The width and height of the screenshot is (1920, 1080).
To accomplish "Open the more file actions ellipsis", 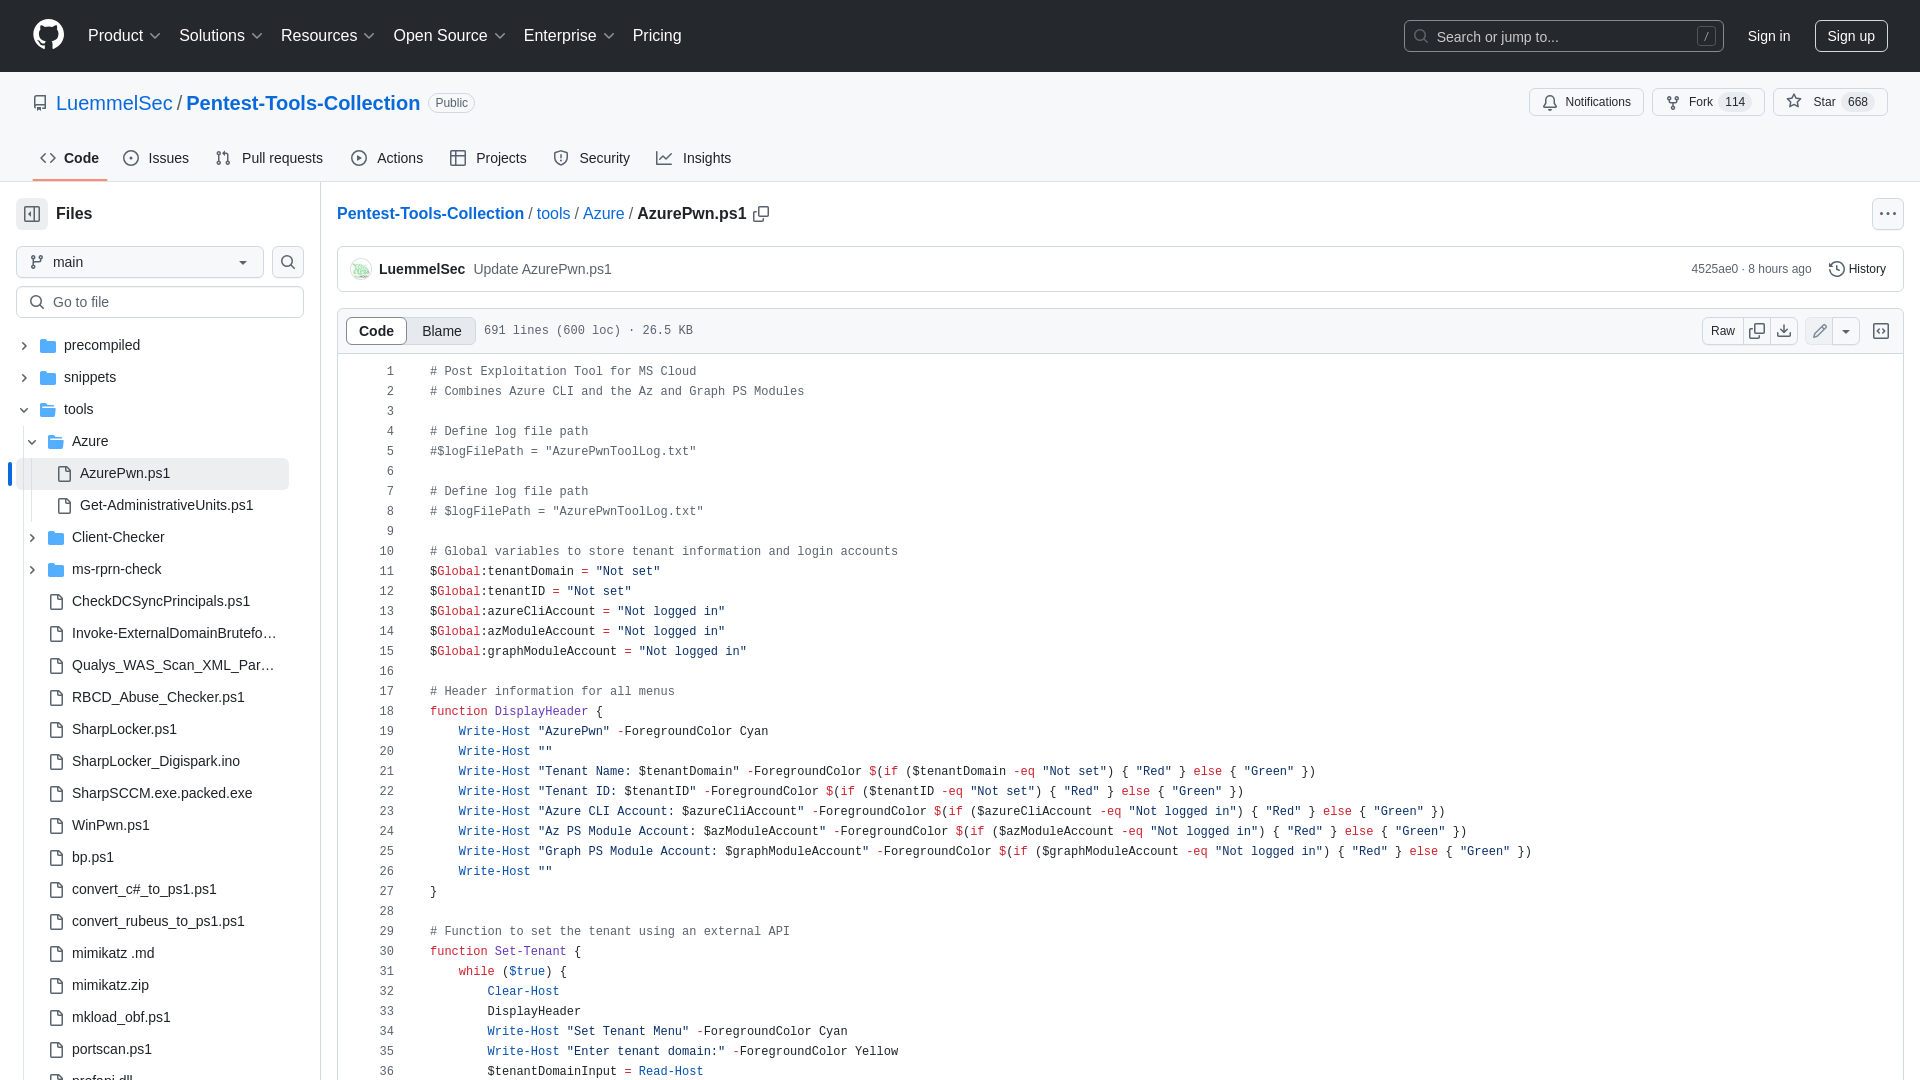I will pyautogui.click(x=1888, y=214).
